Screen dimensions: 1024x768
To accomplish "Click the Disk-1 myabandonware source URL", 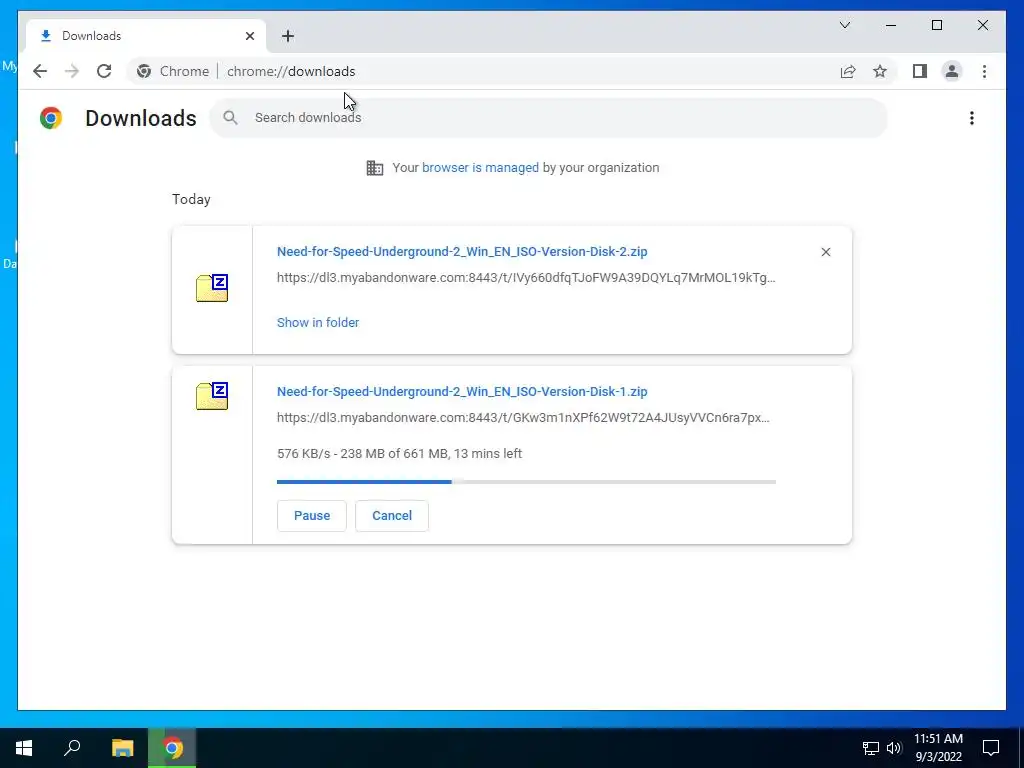I will pos(523,418).
